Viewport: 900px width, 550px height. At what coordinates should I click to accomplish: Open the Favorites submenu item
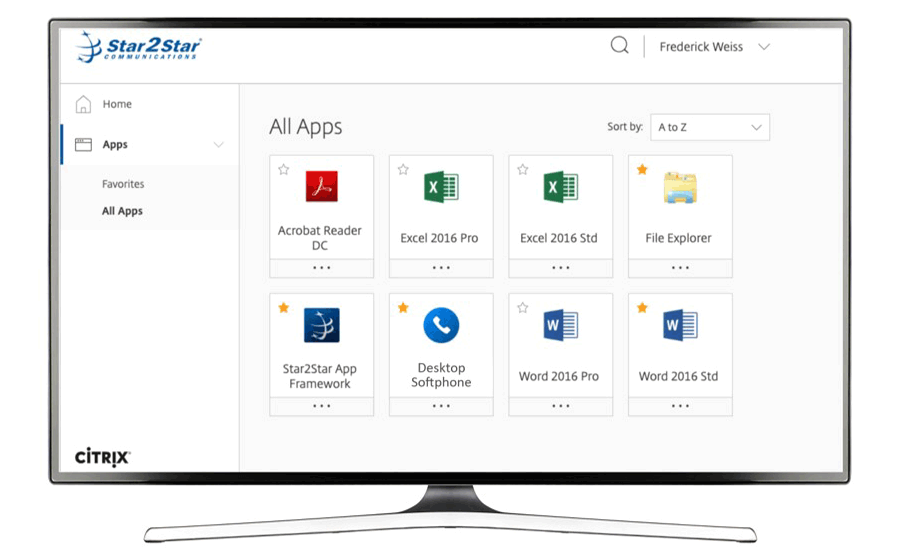pyautogui.click(x=123, y=184)
